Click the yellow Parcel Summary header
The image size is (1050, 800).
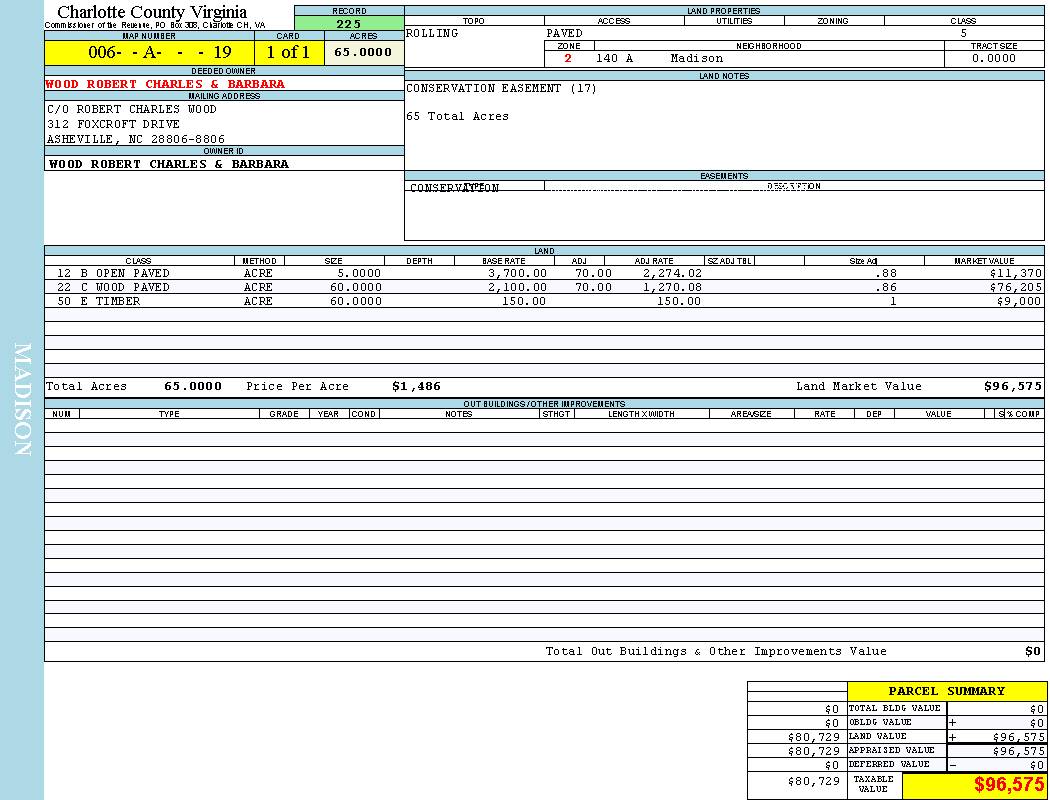click(946, 691)
